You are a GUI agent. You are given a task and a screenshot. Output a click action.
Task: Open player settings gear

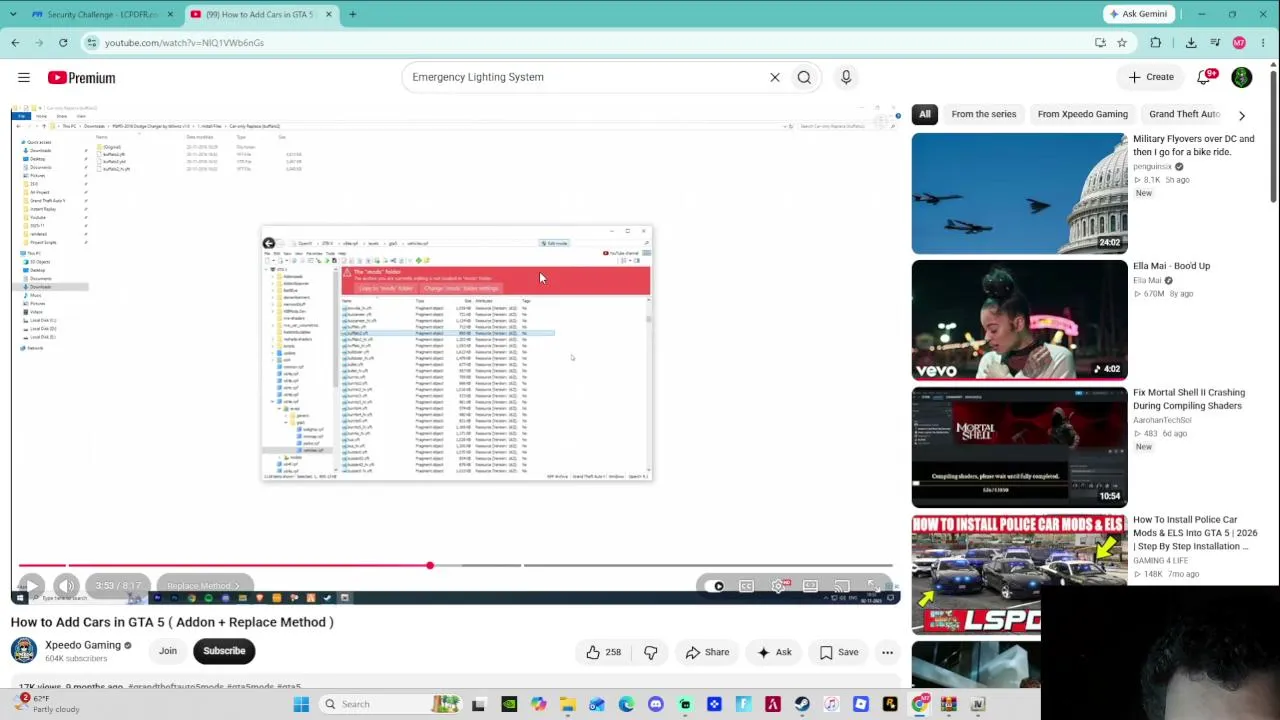779,586
